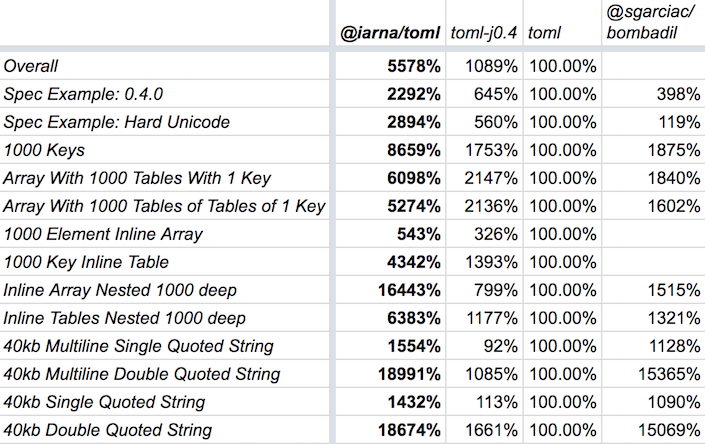Select the 40kb Single Quoted String label
This screenshot has width=705, height=444.
click(105, 402)
